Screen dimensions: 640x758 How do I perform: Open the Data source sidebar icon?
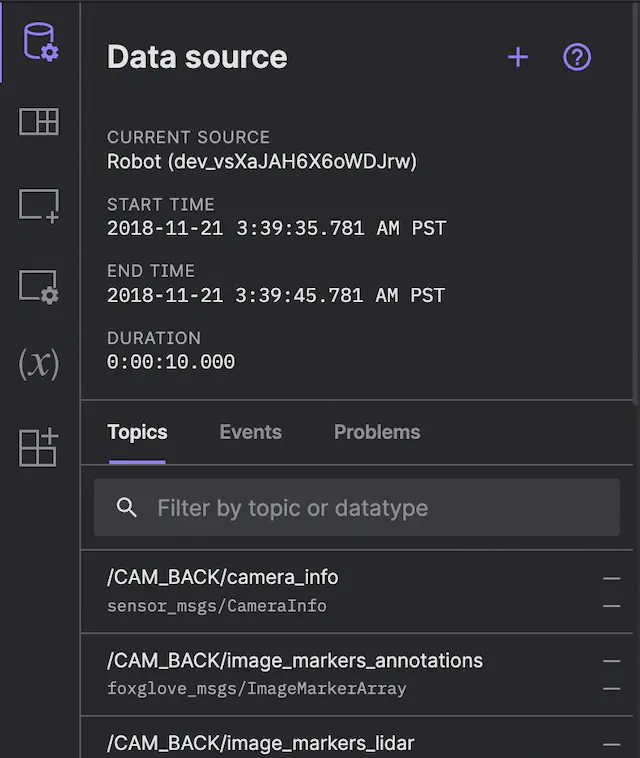tap(40, 43)
